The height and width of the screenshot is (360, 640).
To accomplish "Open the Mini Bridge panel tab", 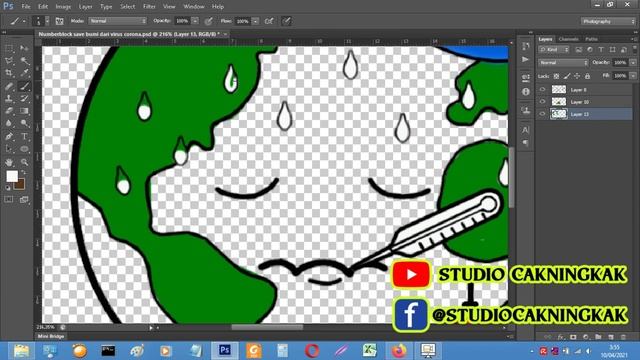I will coord(51,336).
